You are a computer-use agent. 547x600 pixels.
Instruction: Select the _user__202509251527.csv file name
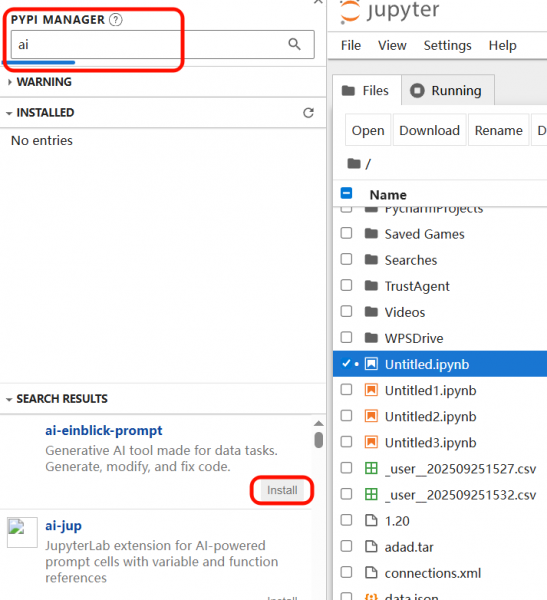click(460, 468)
